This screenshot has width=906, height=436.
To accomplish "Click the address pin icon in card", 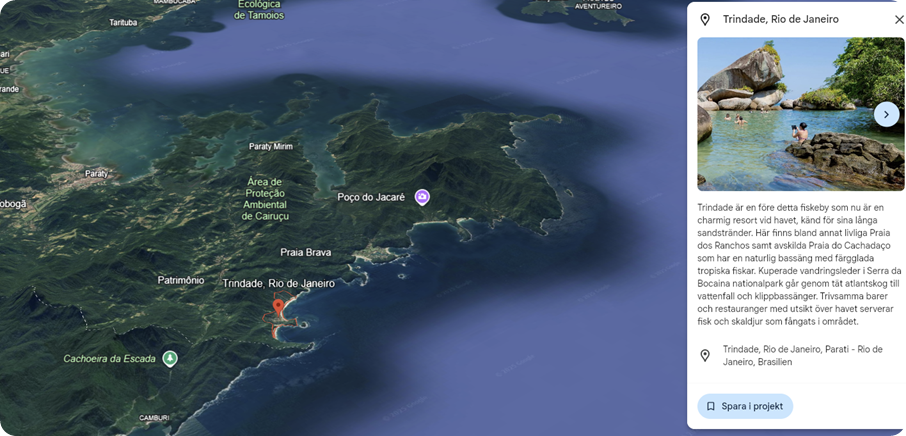I will [x=704, y=355].
